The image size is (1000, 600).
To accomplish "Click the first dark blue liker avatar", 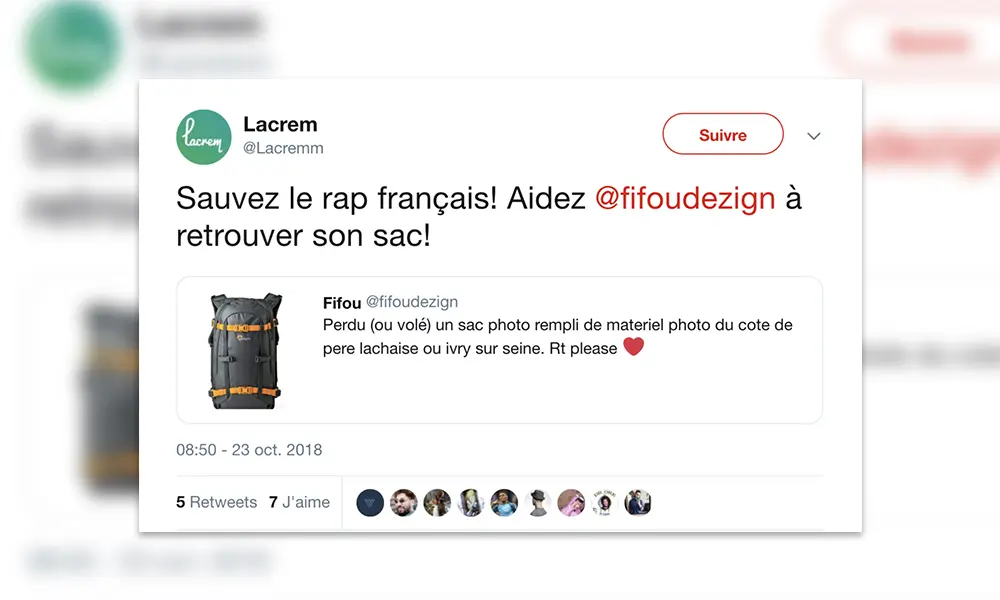I will click(x=370, y=503).
